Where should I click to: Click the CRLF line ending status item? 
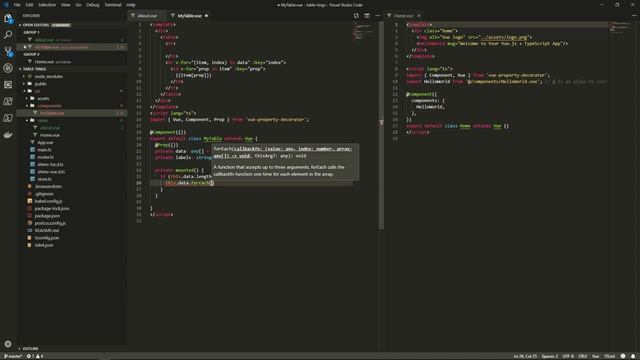coord(582,356)
